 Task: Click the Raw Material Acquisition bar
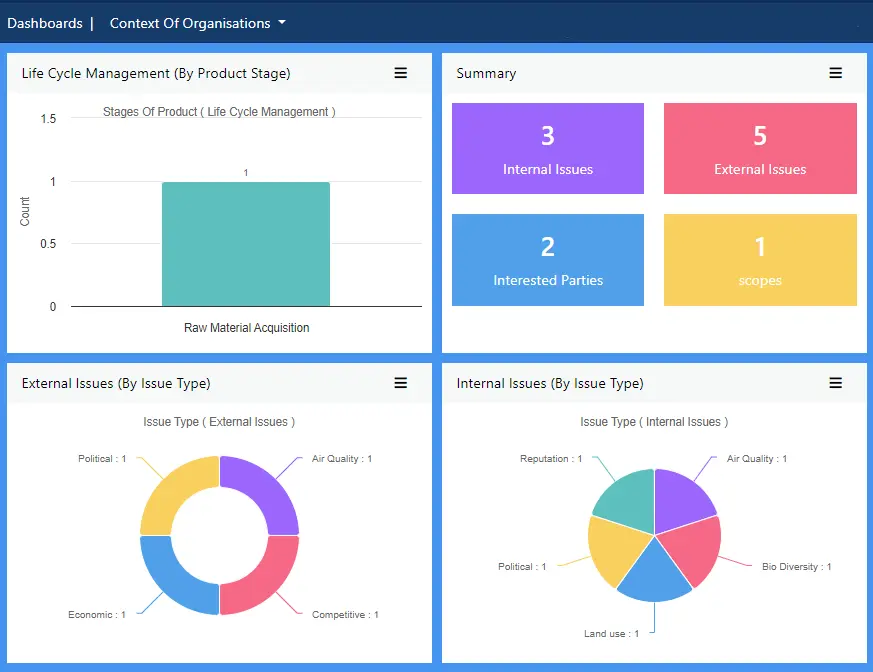(246, 244)
